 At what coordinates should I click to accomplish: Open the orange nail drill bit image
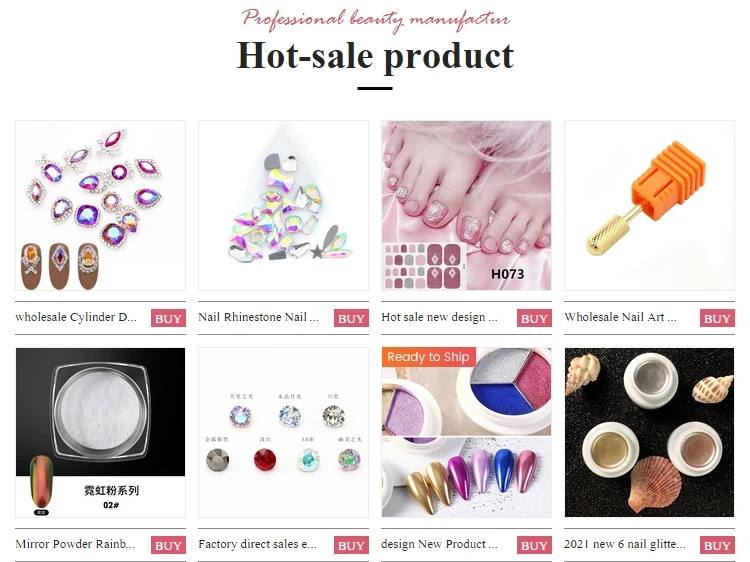649,206
